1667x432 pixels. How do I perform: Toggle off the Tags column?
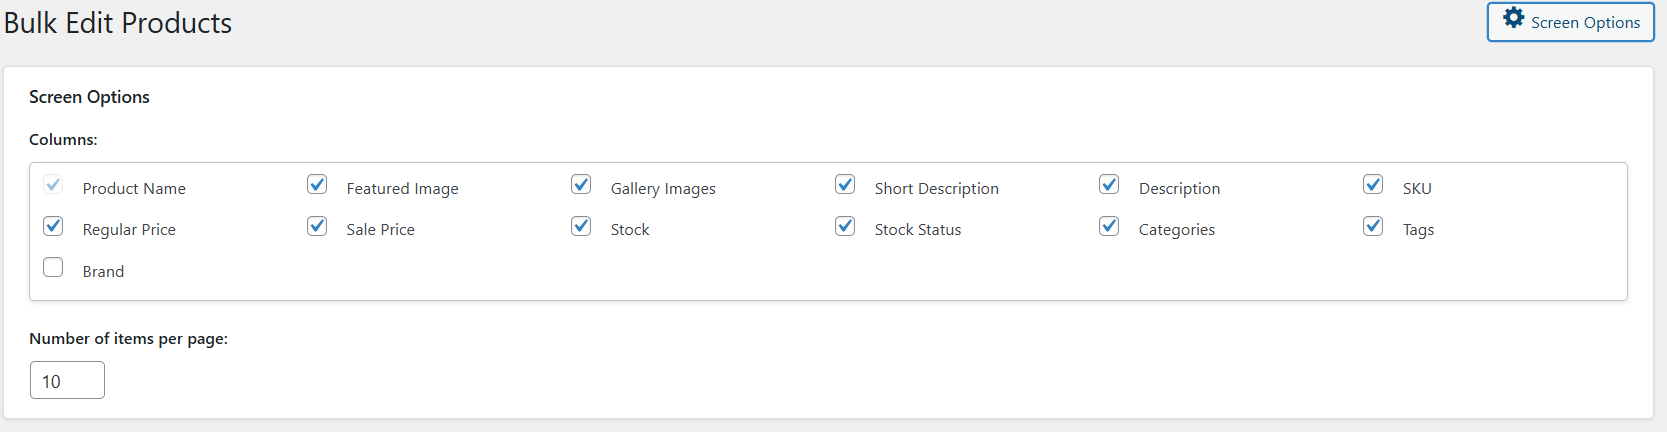pyautogui.click(x=1373, y=226)
